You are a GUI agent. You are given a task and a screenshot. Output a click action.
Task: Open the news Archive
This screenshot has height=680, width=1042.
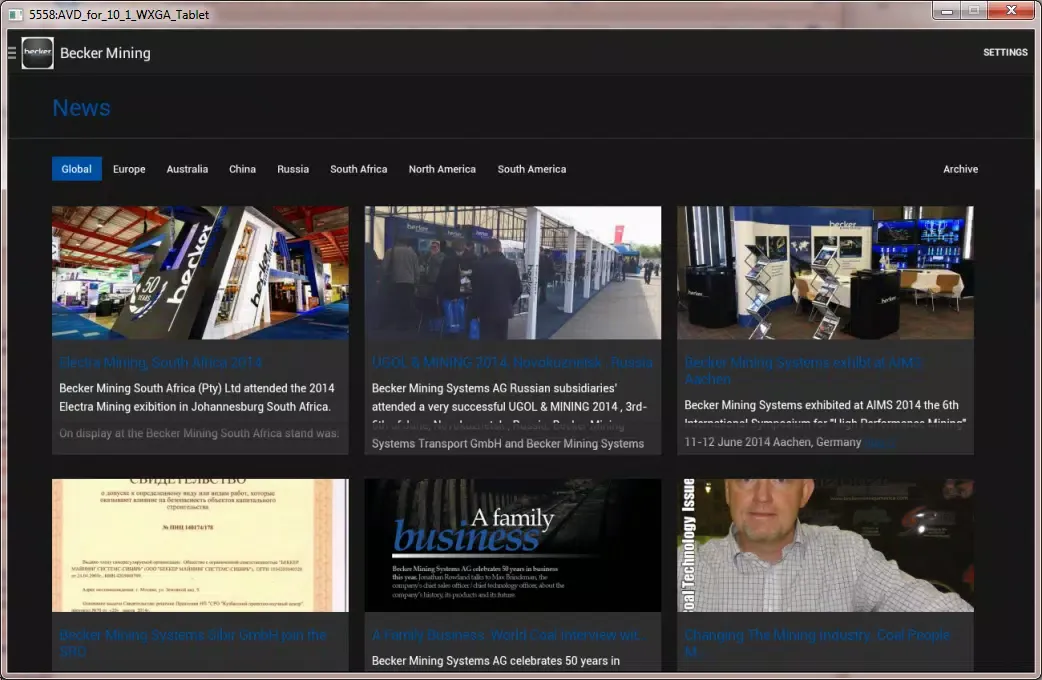tap(960, 169)
